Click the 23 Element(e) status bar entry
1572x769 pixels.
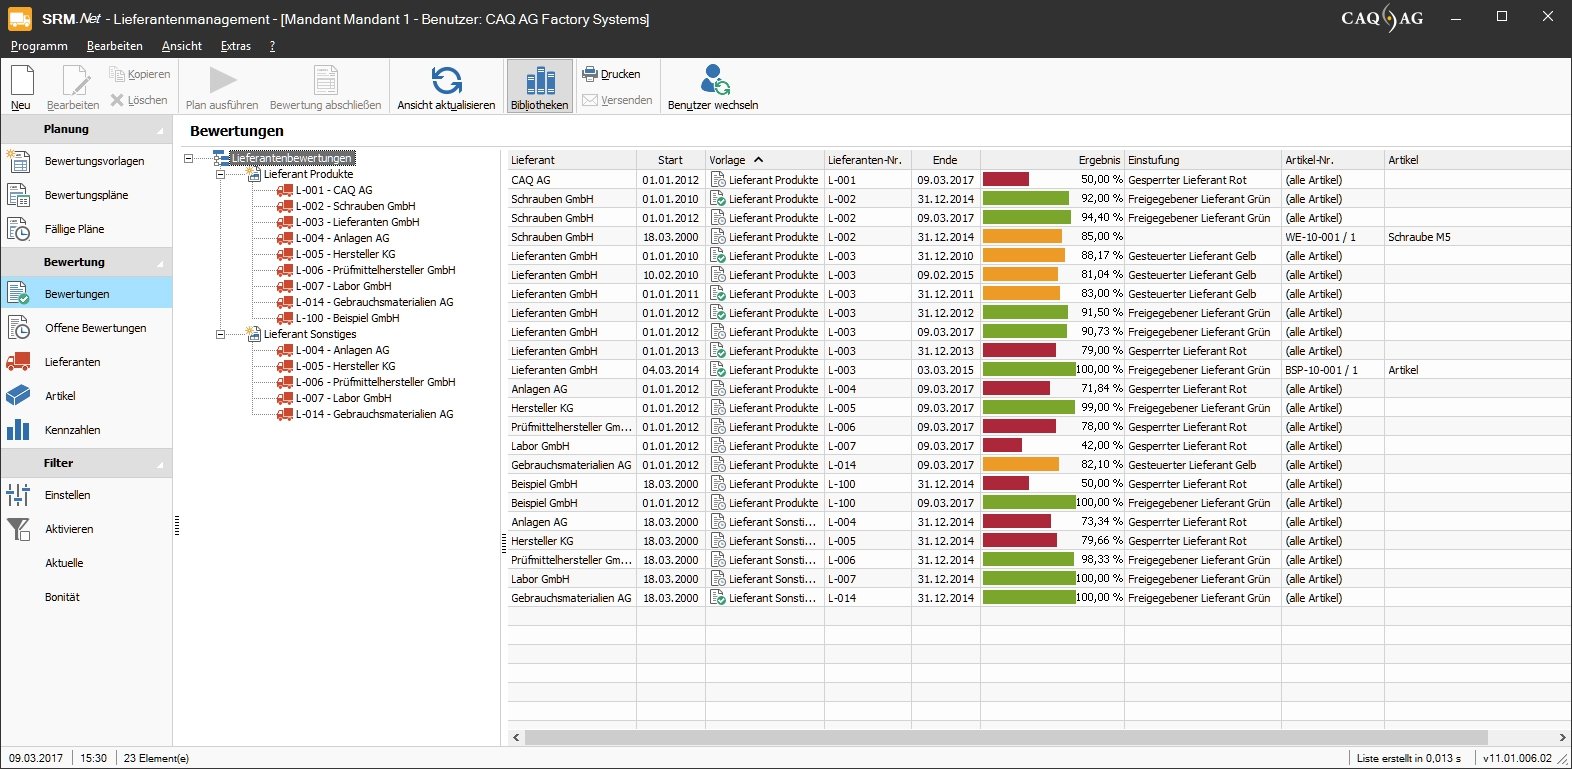(156, 758)
